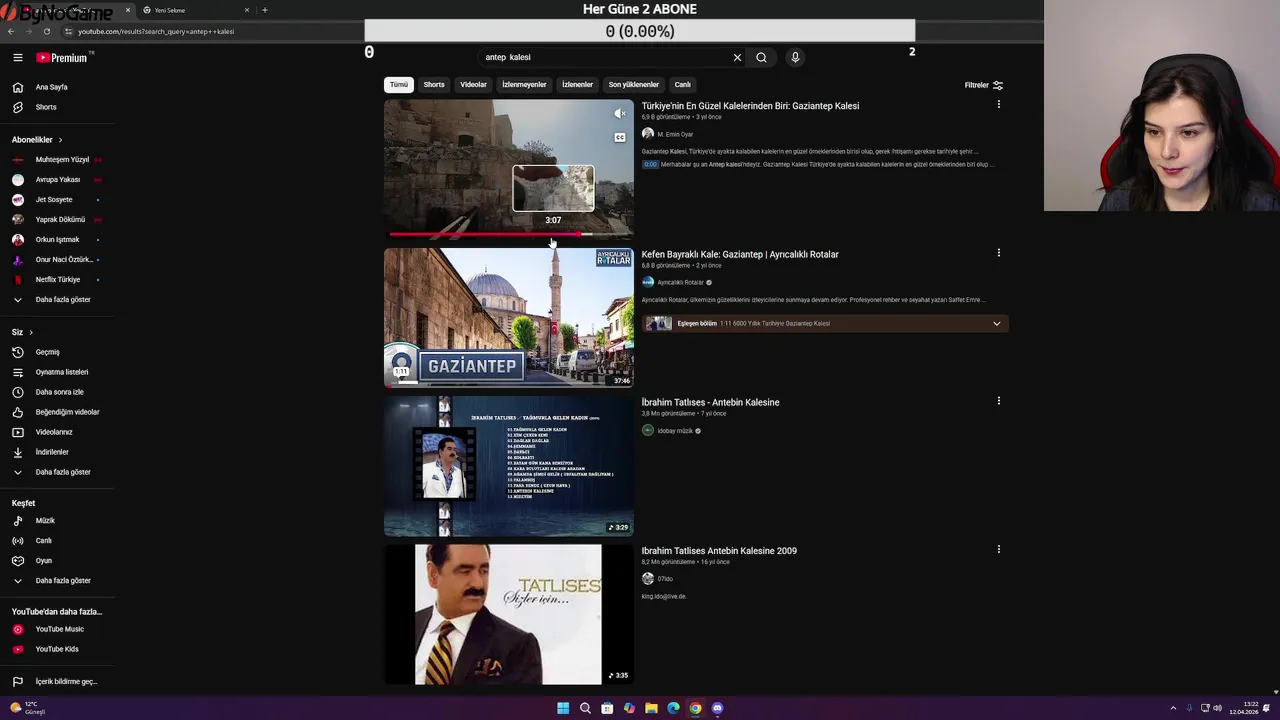Open İndirilenler downloads

52,452
